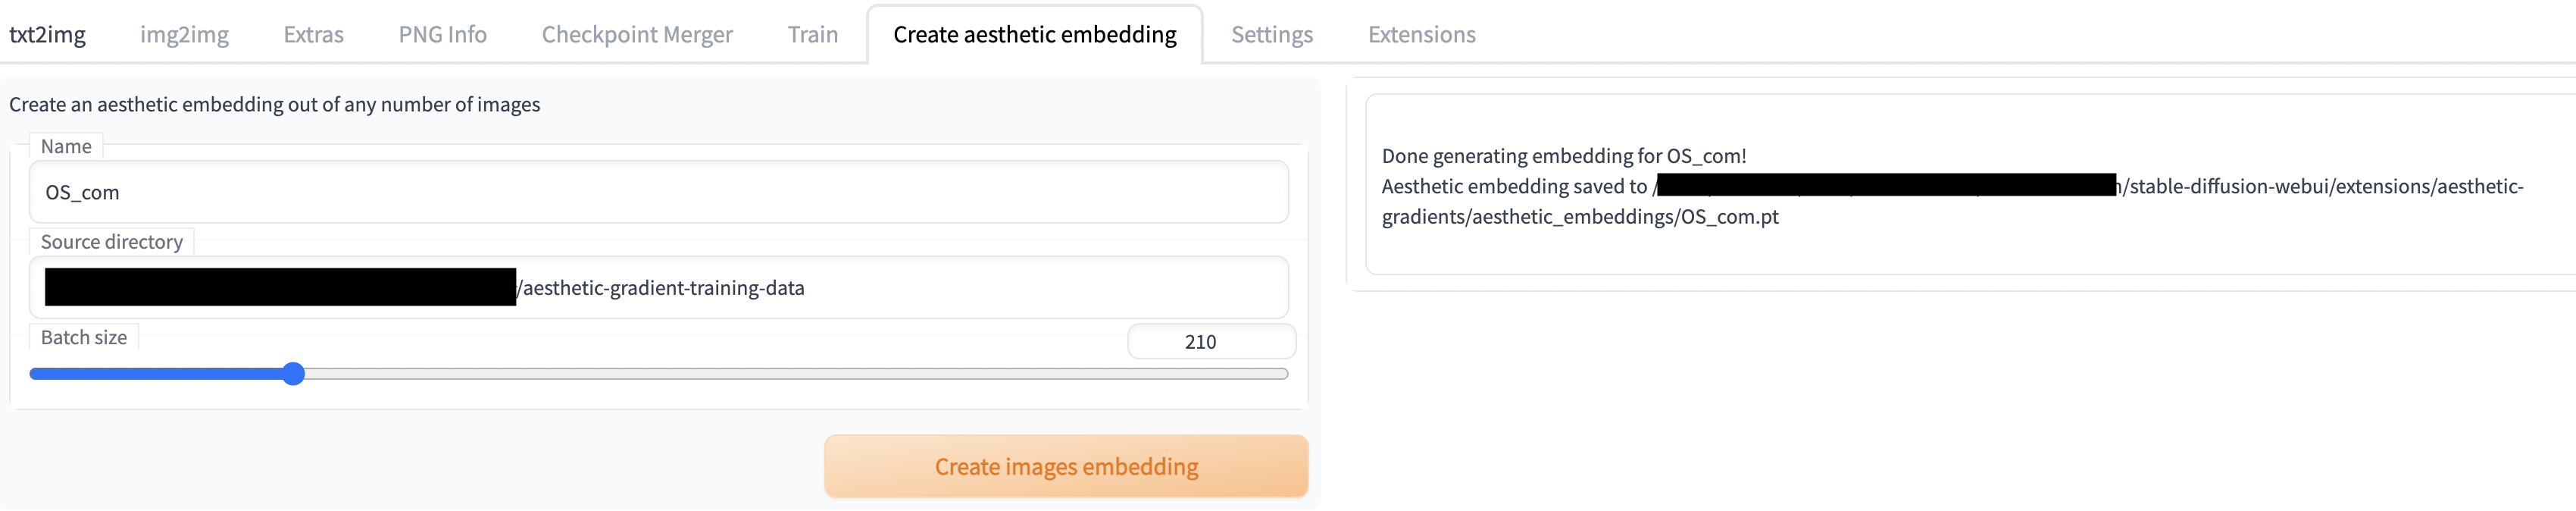Click the Batch size slider handle
This screenshot has width=2576, height=511.
(293, 373)
